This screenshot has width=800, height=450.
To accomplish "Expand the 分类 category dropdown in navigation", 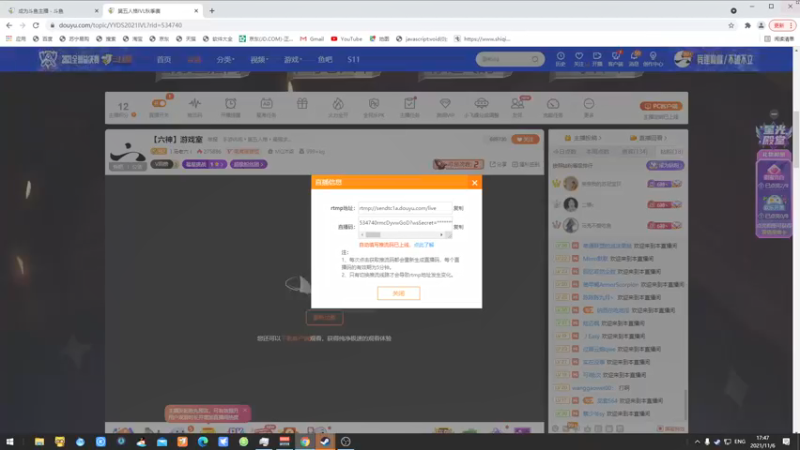I will 225,60.
